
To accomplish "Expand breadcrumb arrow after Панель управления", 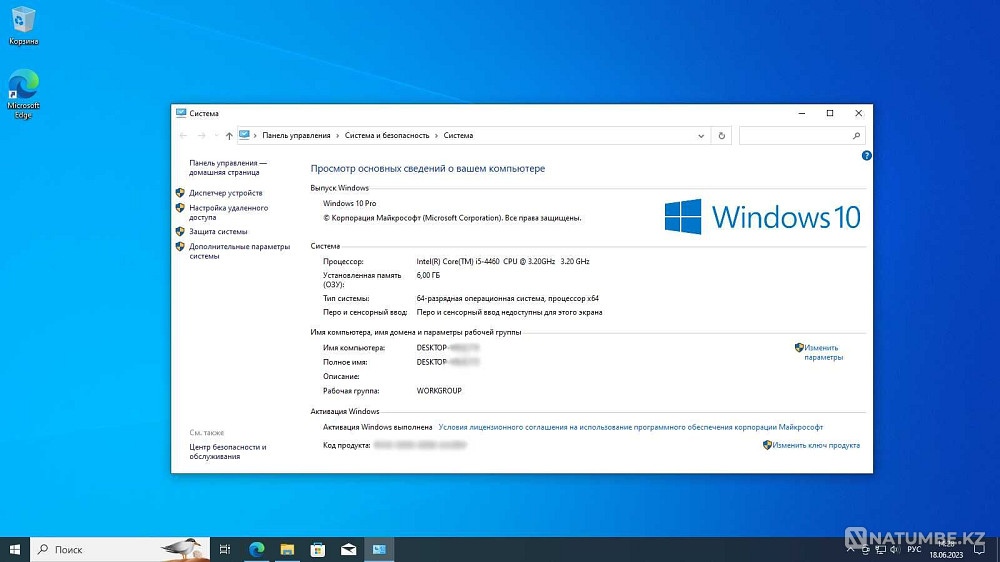I will click(x=338, y=135).
